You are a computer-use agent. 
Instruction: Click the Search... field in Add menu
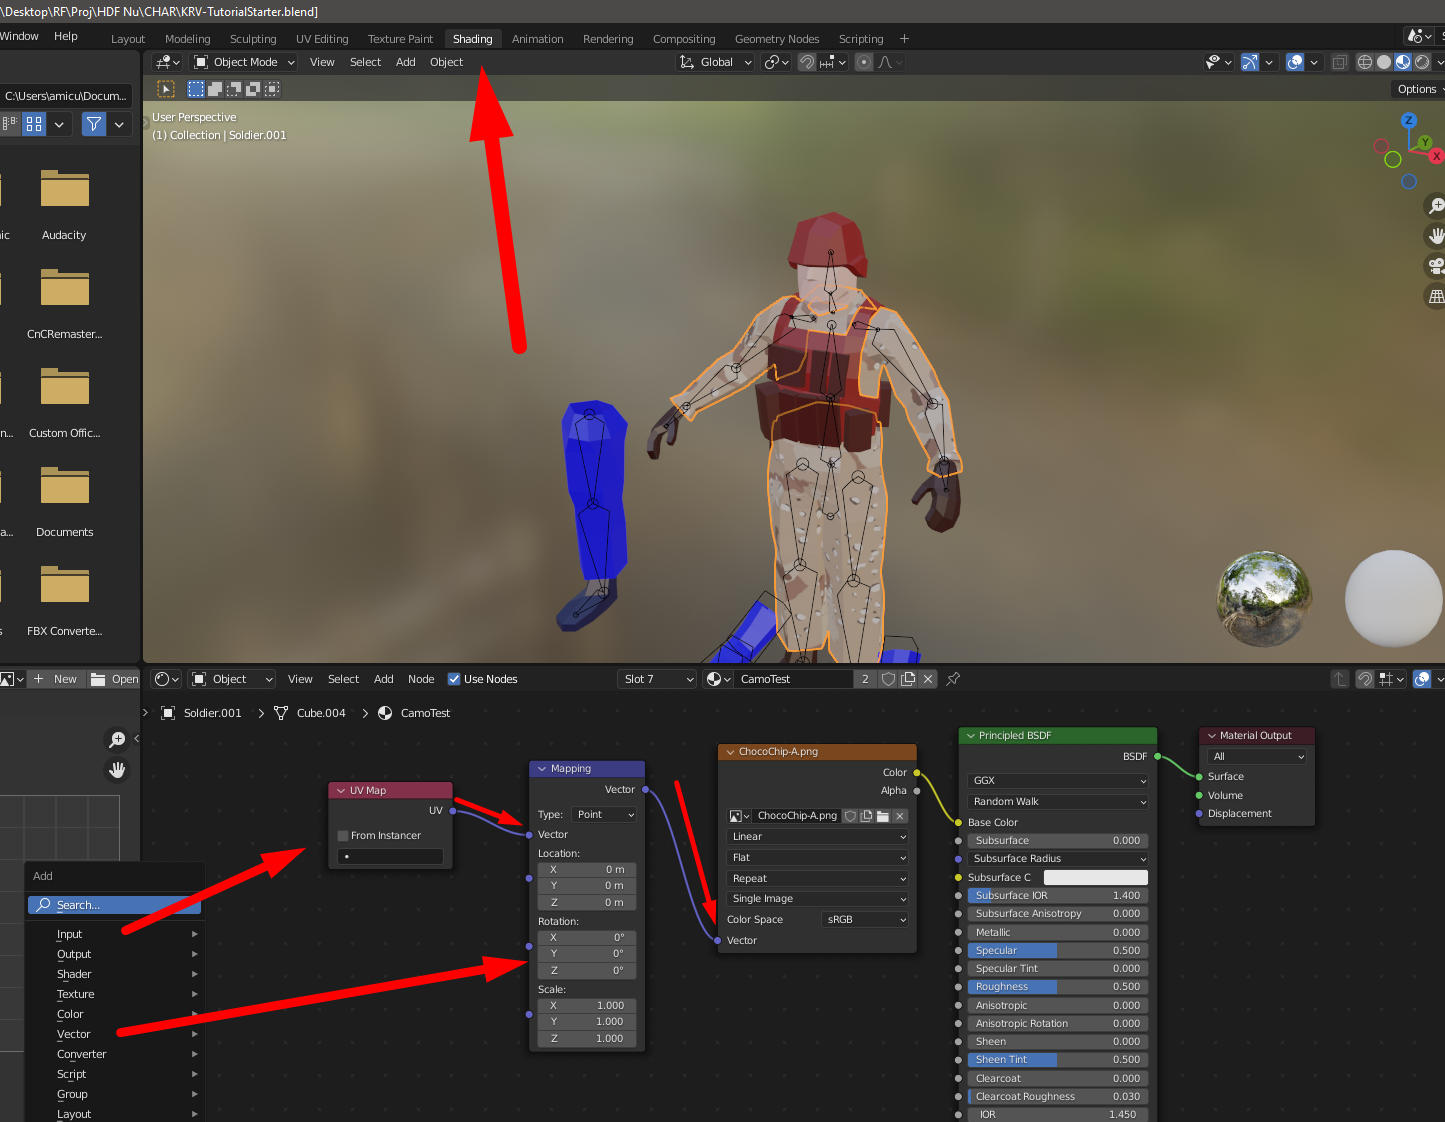pyautogui.click(x=115, y=905)
